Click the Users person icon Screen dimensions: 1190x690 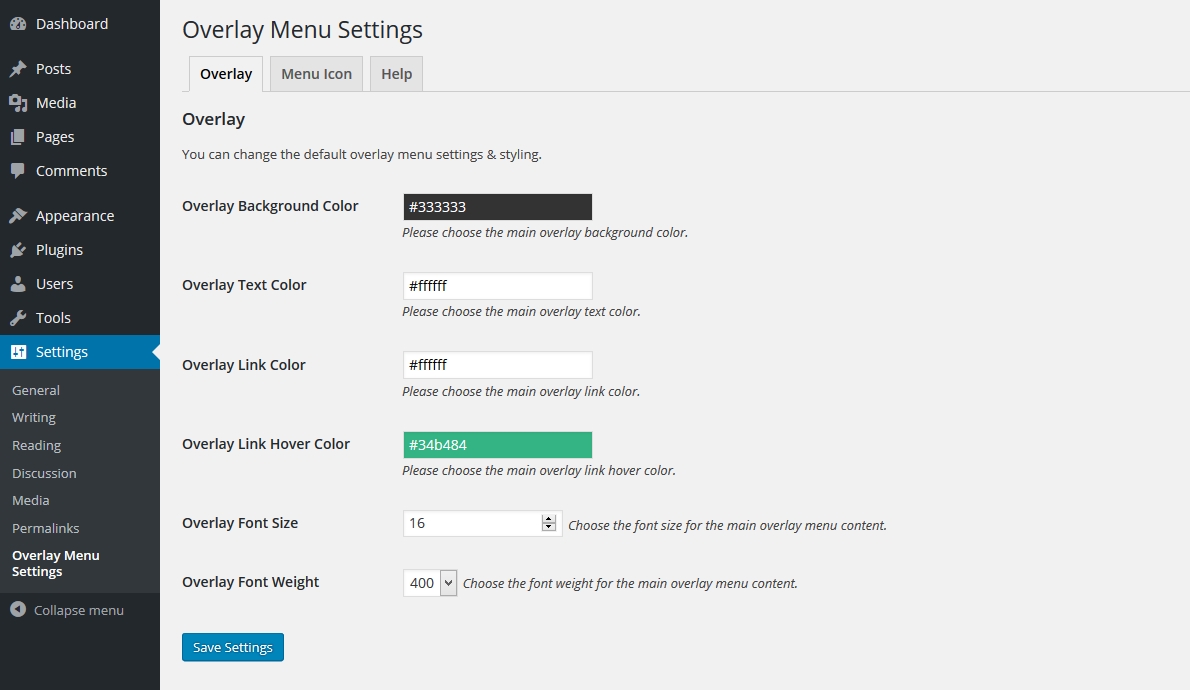click(18, 284)
